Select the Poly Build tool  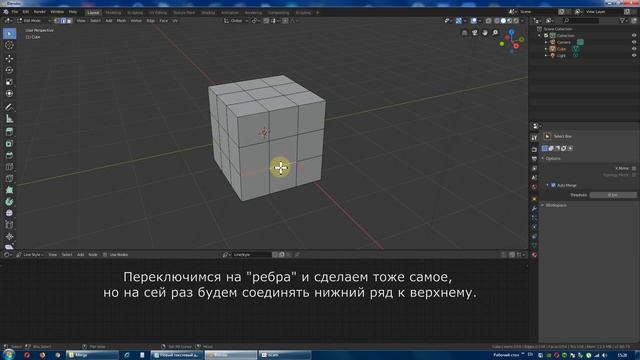tap(9, 190)
